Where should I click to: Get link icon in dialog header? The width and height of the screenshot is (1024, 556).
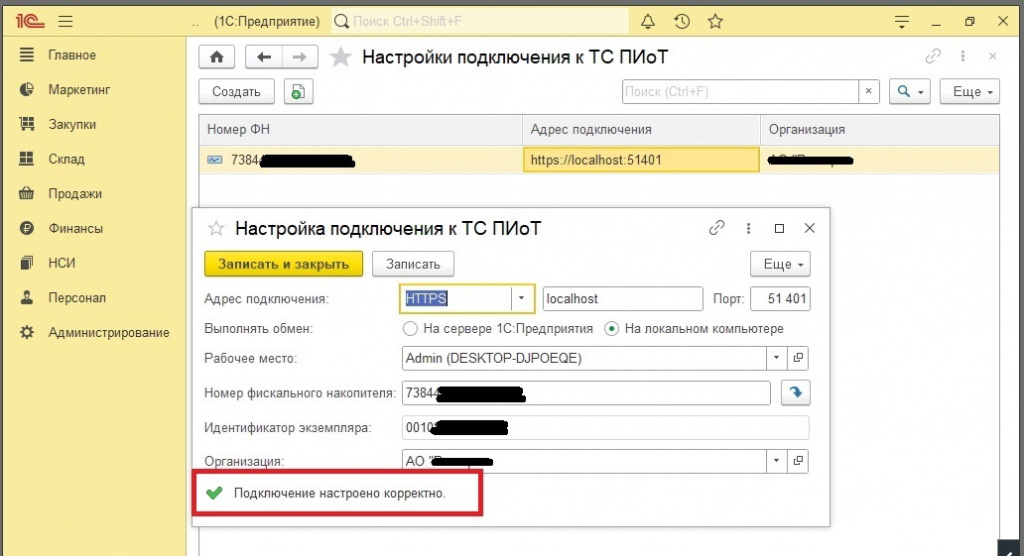[716, 227]
